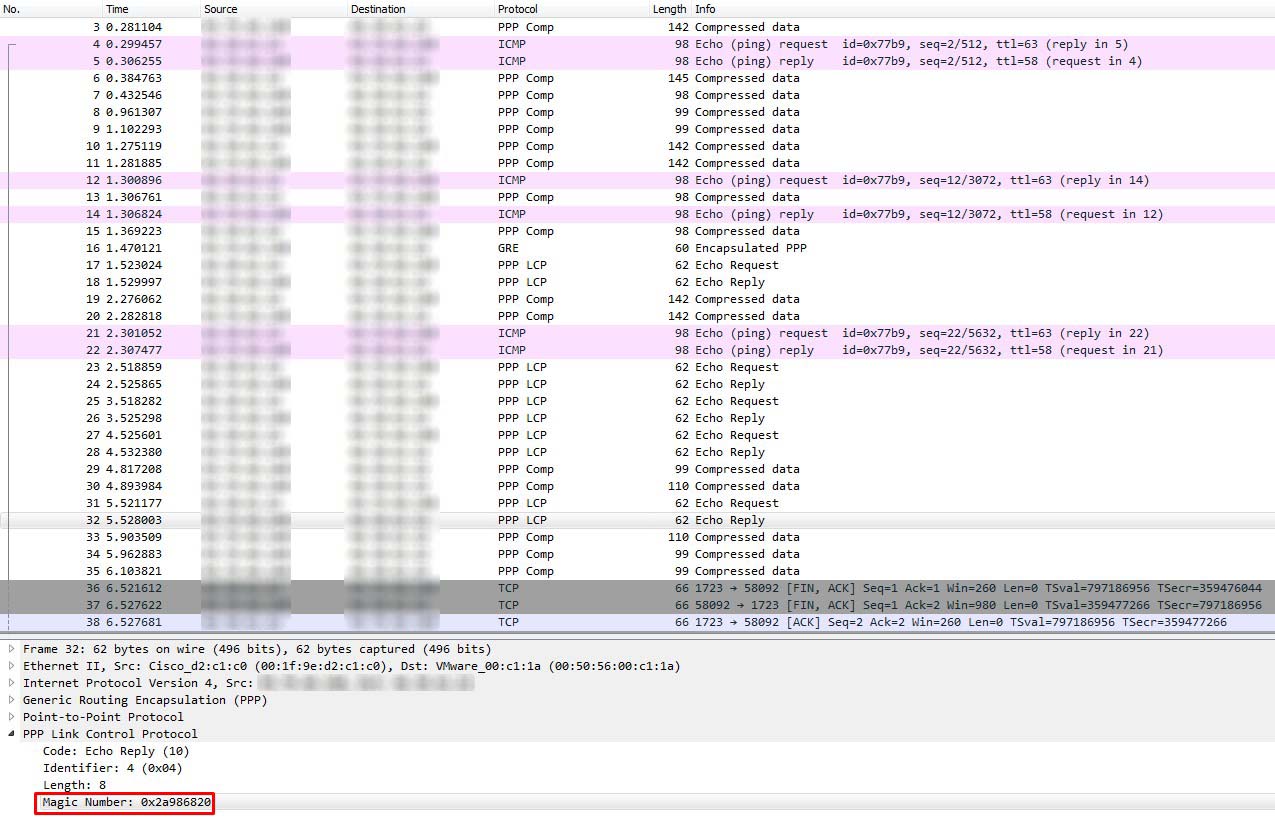
Task: Select packet 32 Echo Reply at 5.528003
Action: (x=637, y=520)
